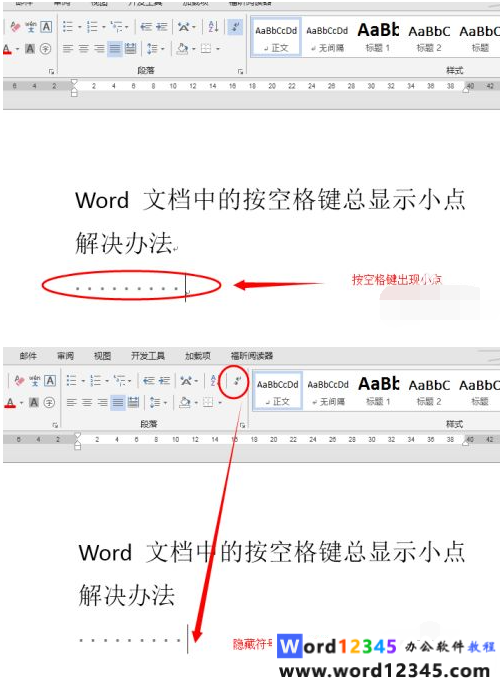Apply 标题 1 style in upper gallery

(x=378, y=37)
